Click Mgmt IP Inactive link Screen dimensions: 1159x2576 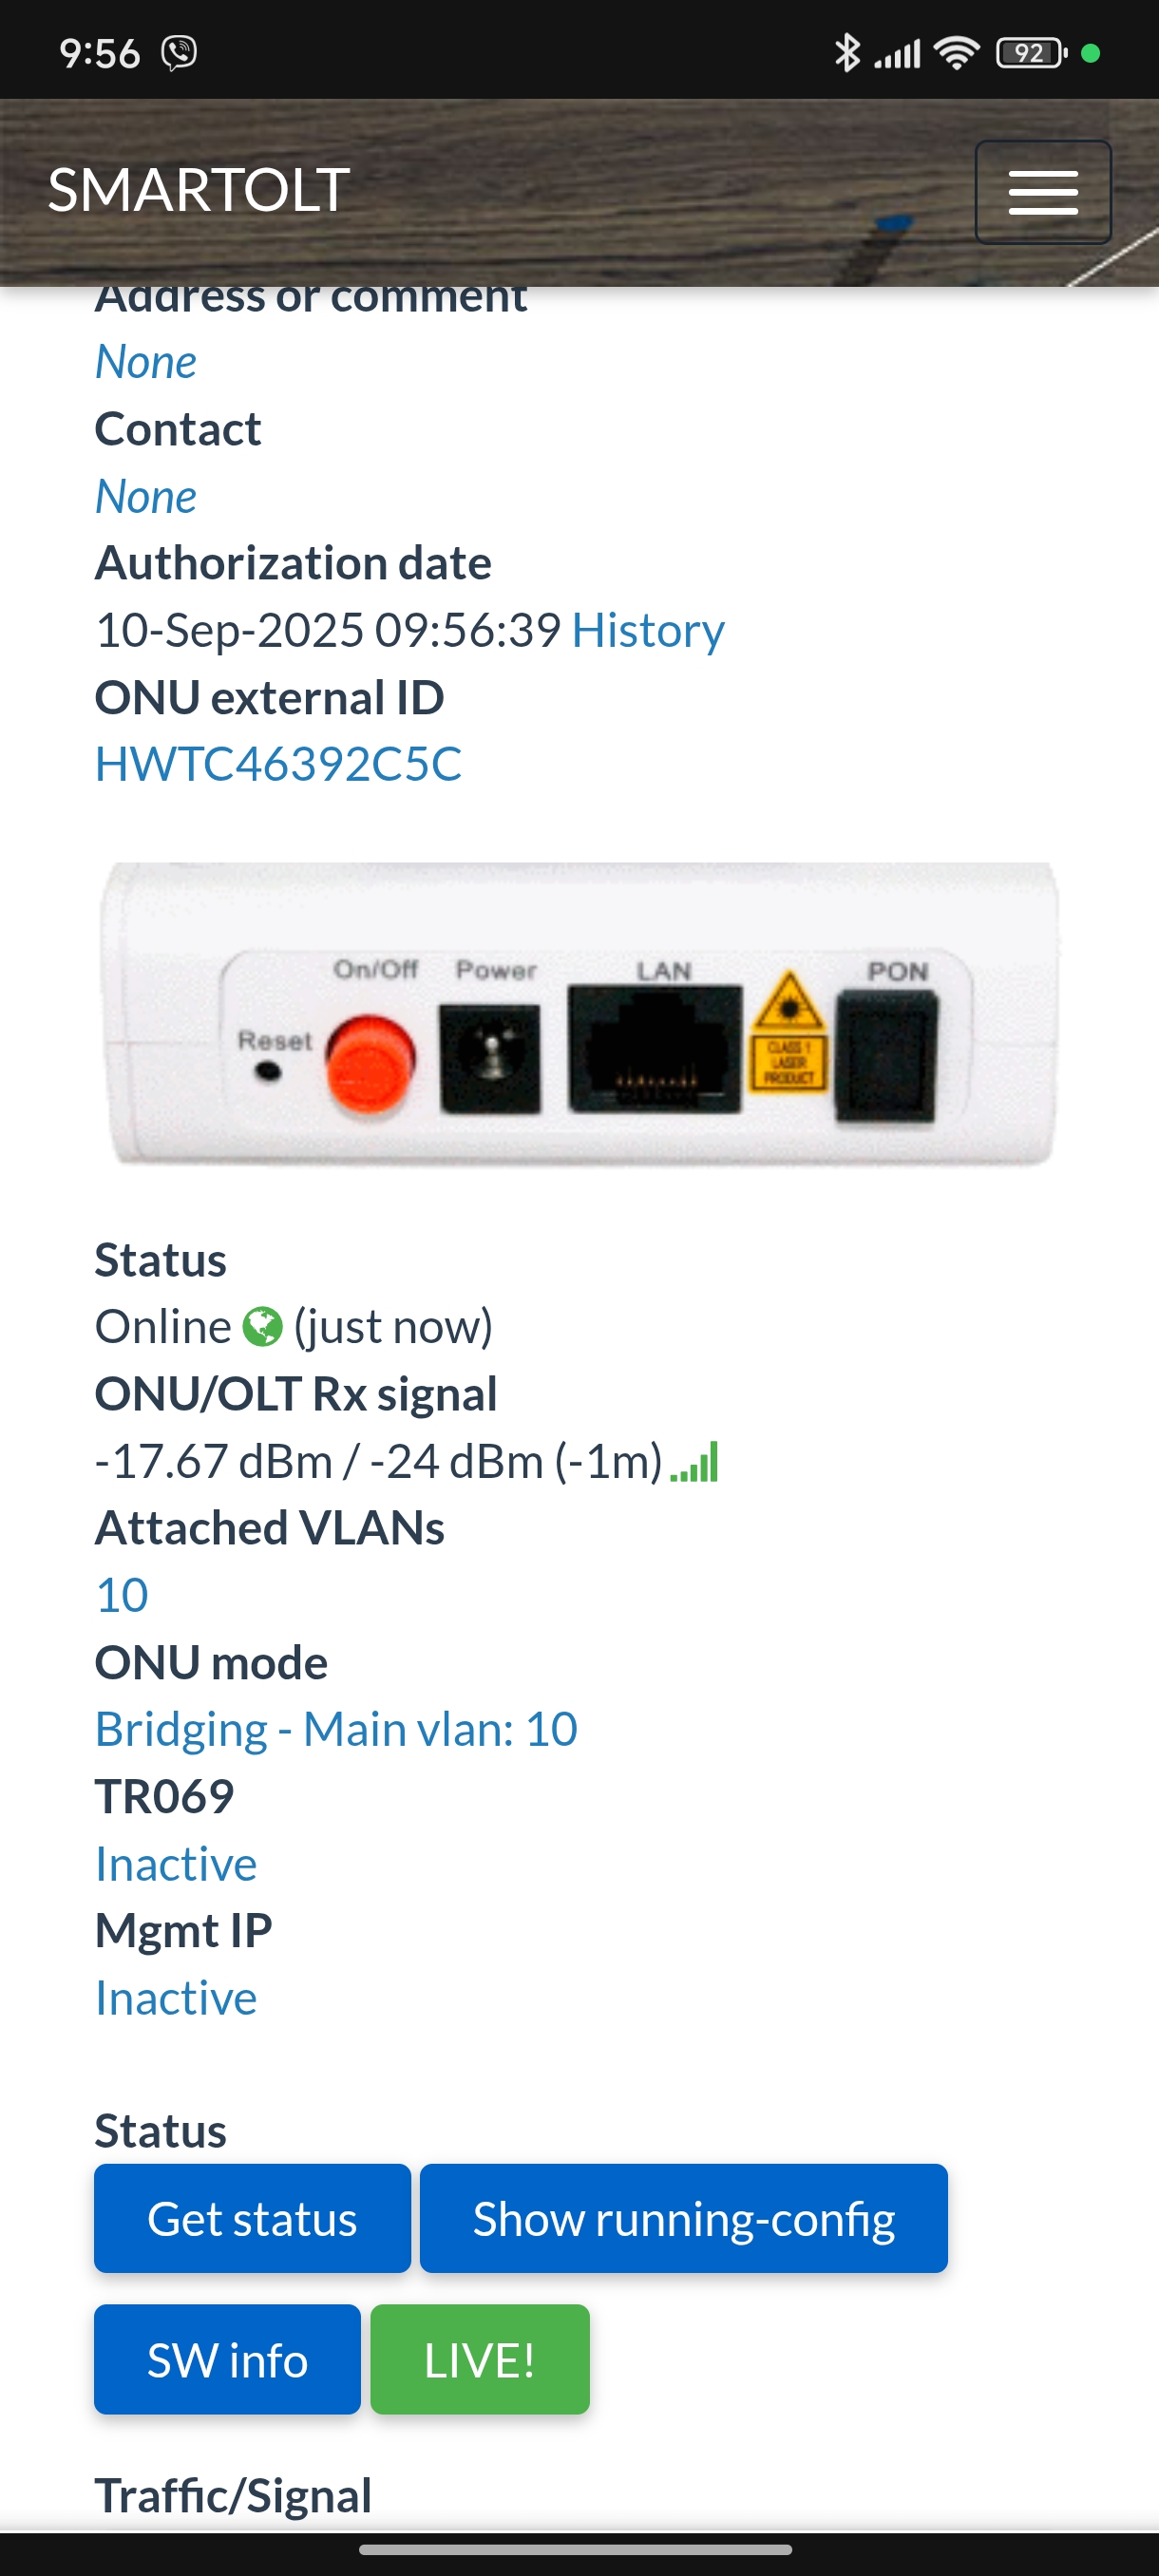[176, 1999]
